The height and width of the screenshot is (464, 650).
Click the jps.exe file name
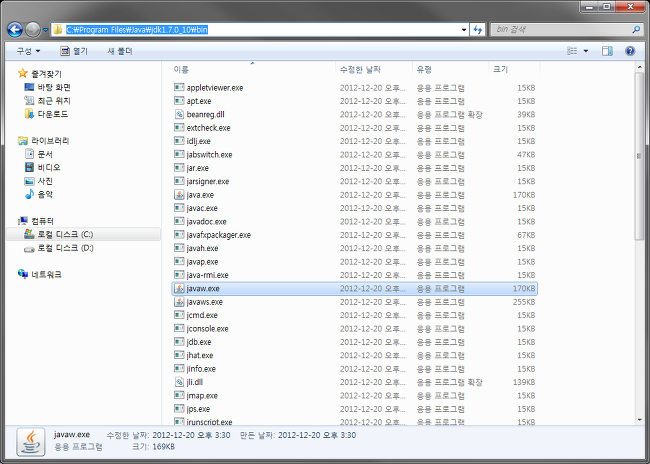click(198, 409)
